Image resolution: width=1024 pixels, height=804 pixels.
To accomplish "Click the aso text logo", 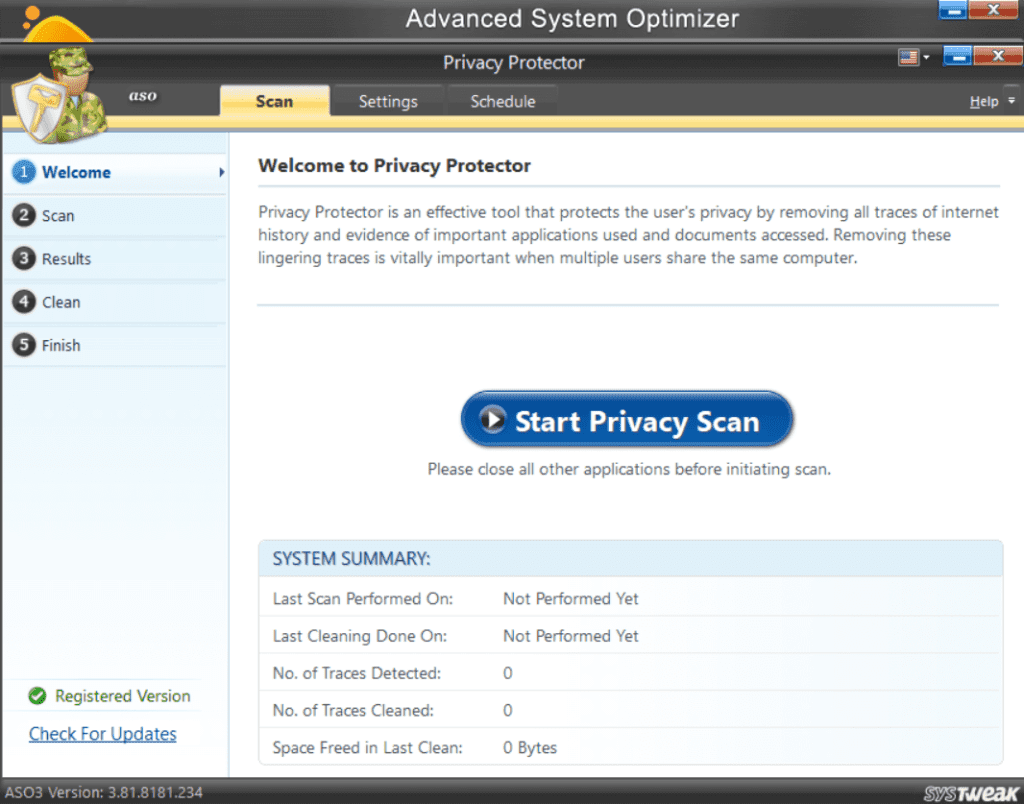I will tap(142, 96).
